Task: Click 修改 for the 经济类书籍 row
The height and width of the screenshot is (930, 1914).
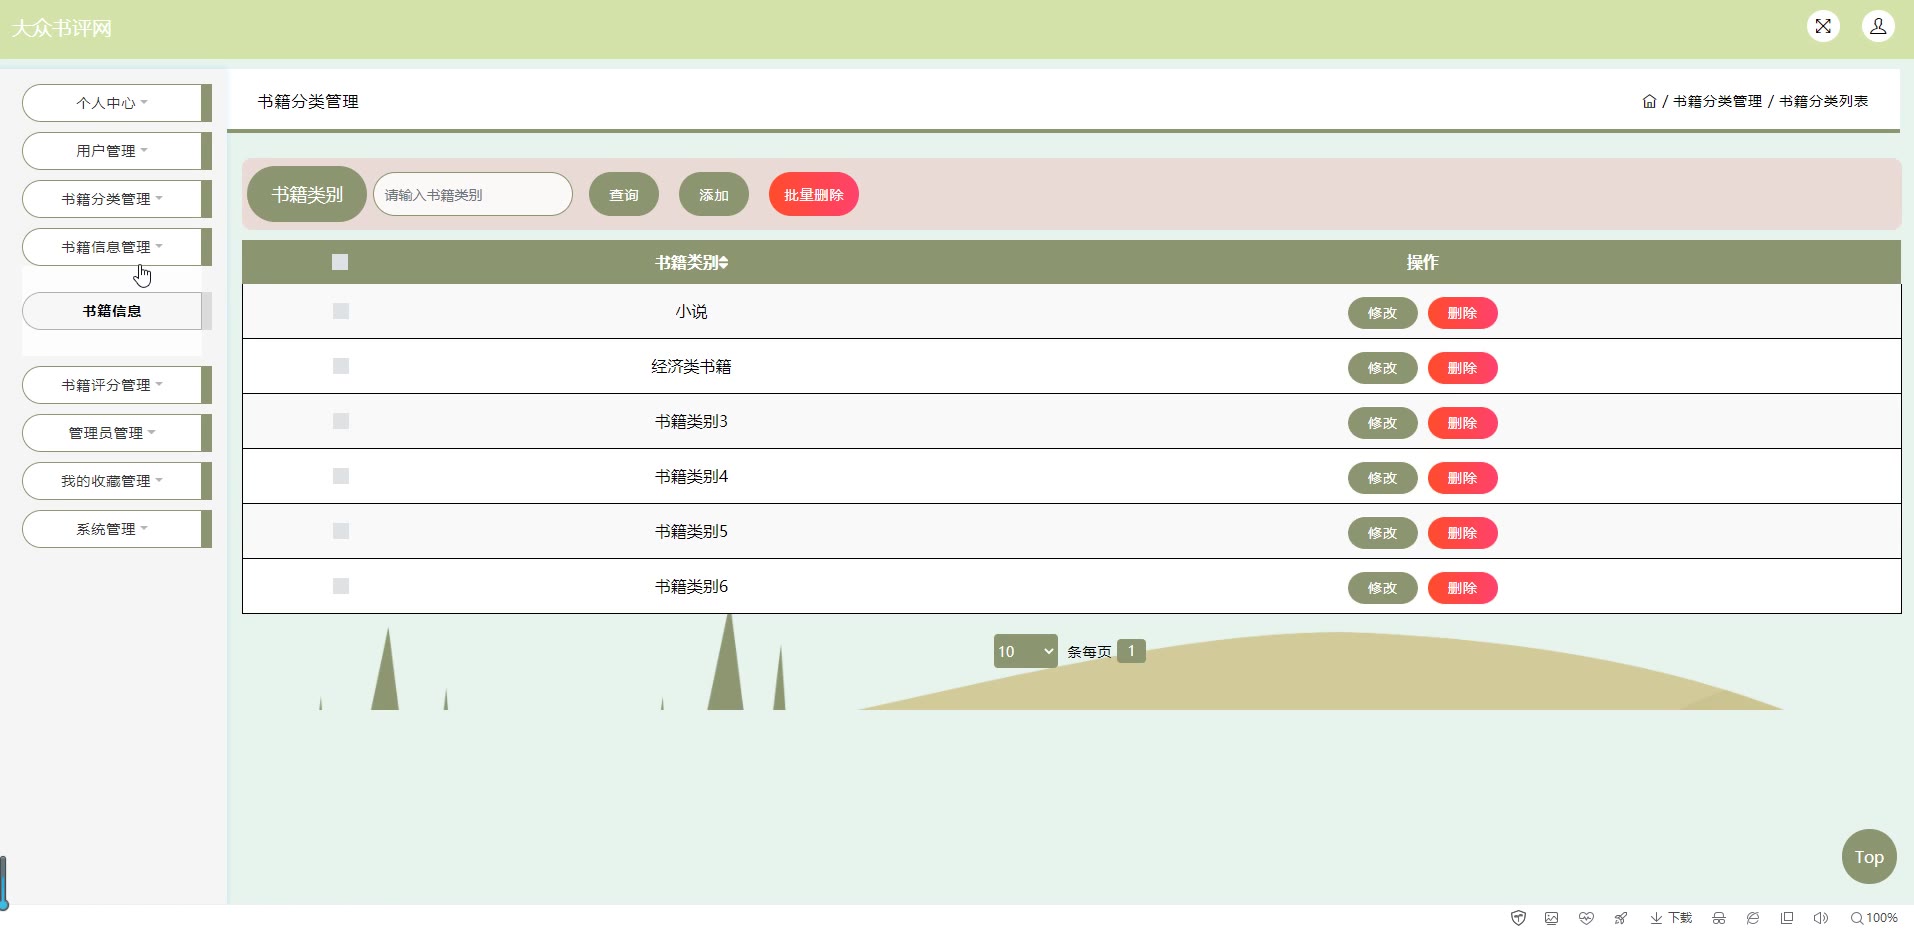Action: point(1382,368)
